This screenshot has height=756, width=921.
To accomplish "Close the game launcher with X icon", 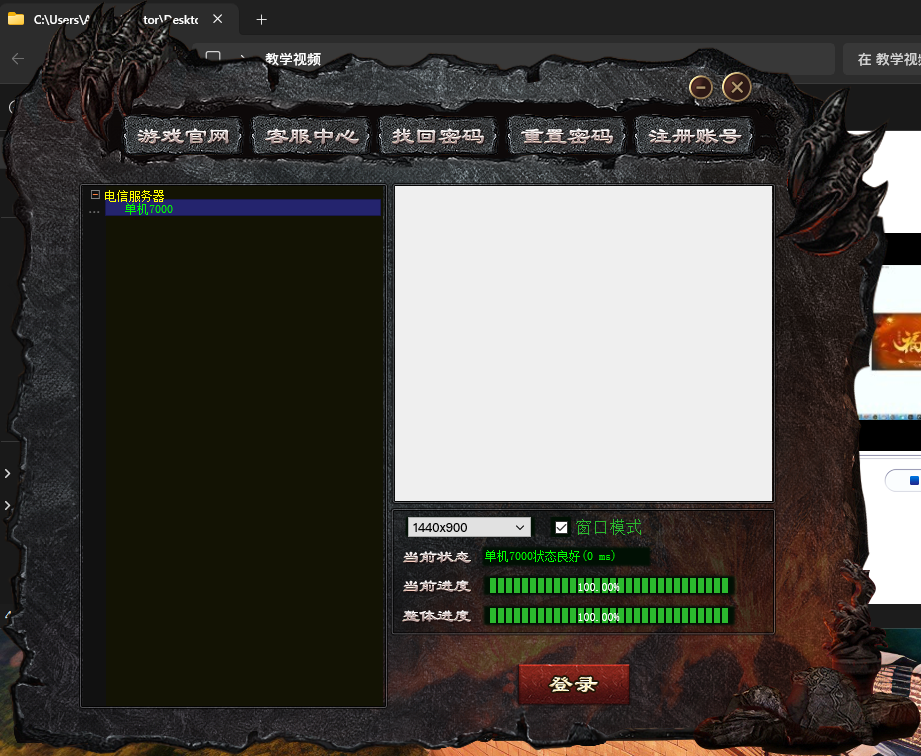I will pyautogui.click(x=736, y=88).
